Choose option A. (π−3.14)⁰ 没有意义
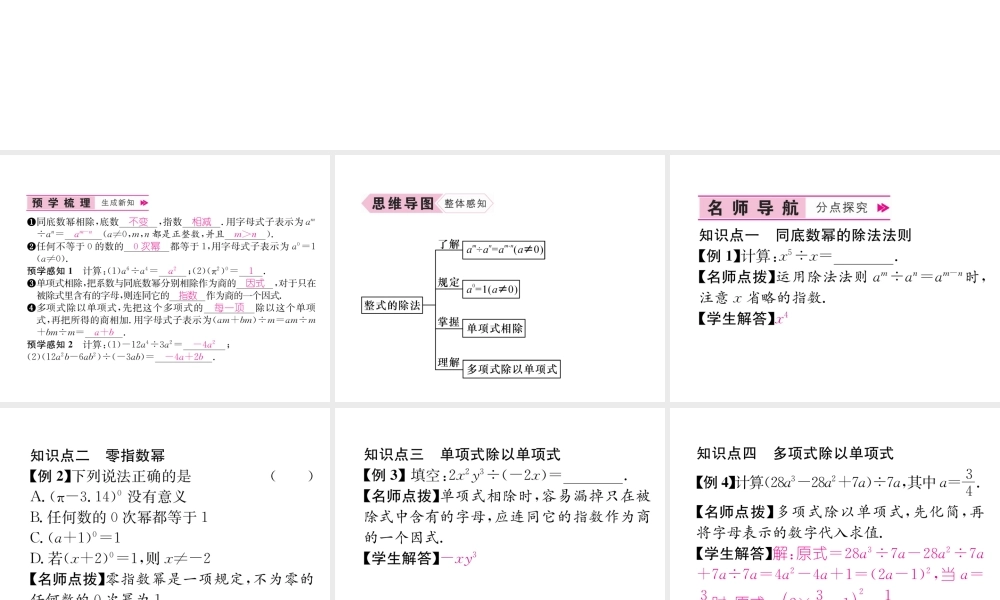 tap(108, 496)
